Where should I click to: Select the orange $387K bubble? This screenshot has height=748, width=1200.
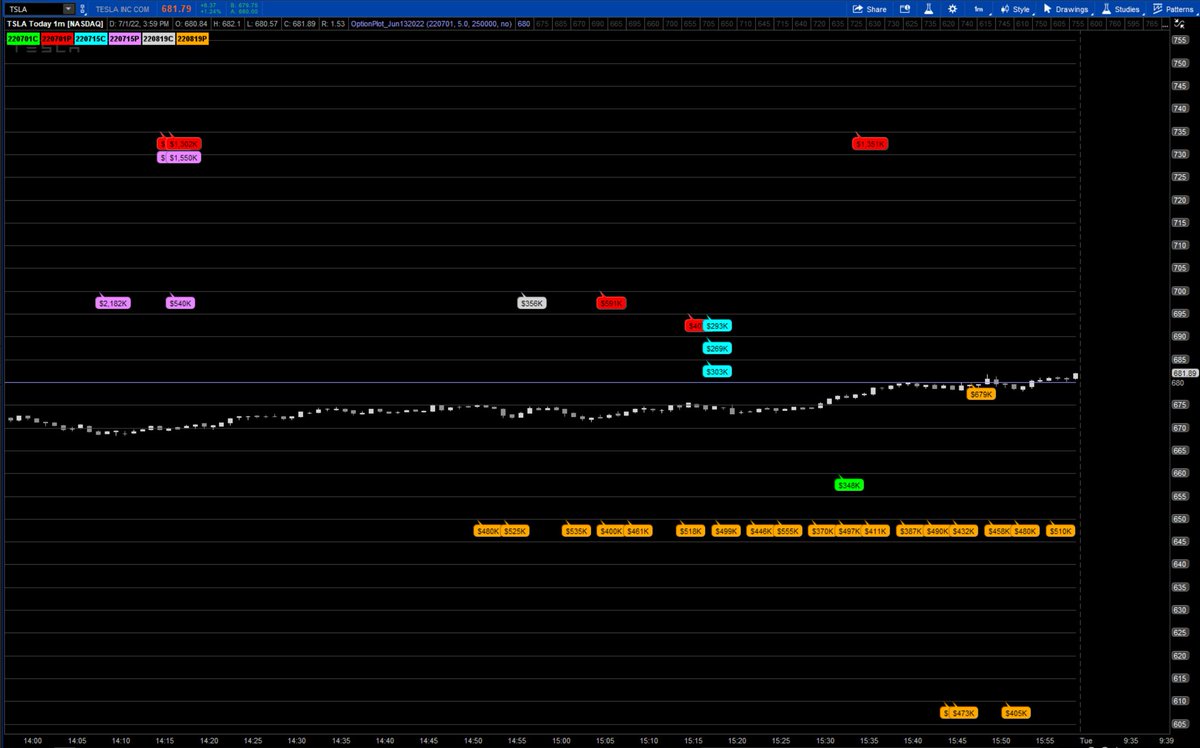[911, 531]
